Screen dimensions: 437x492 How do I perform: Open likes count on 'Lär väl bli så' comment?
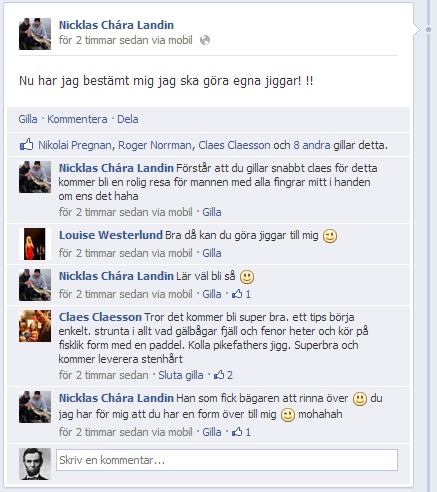[x=242, y=294]
